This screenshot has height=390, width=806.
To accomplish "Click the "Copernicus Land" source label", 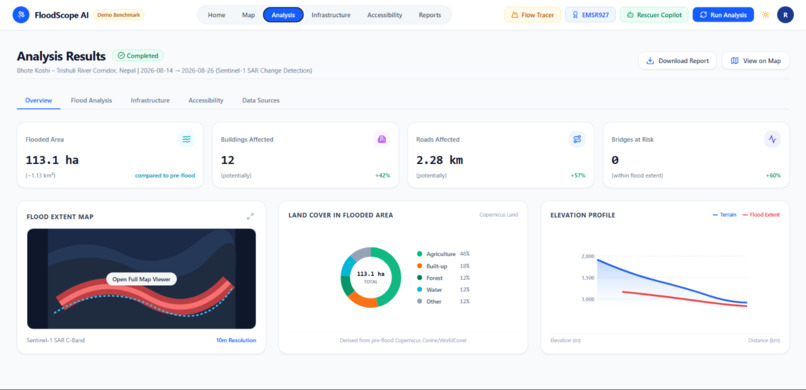I will coord(499,215).
